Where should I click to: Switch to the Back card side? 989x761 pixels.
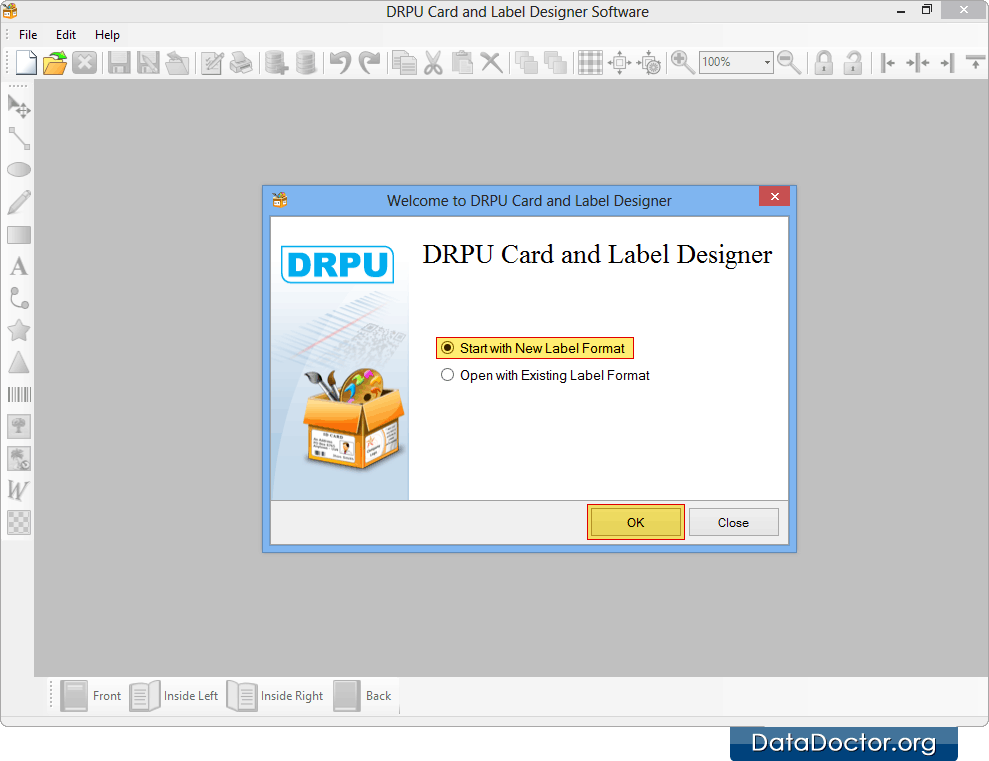point(362,695)
